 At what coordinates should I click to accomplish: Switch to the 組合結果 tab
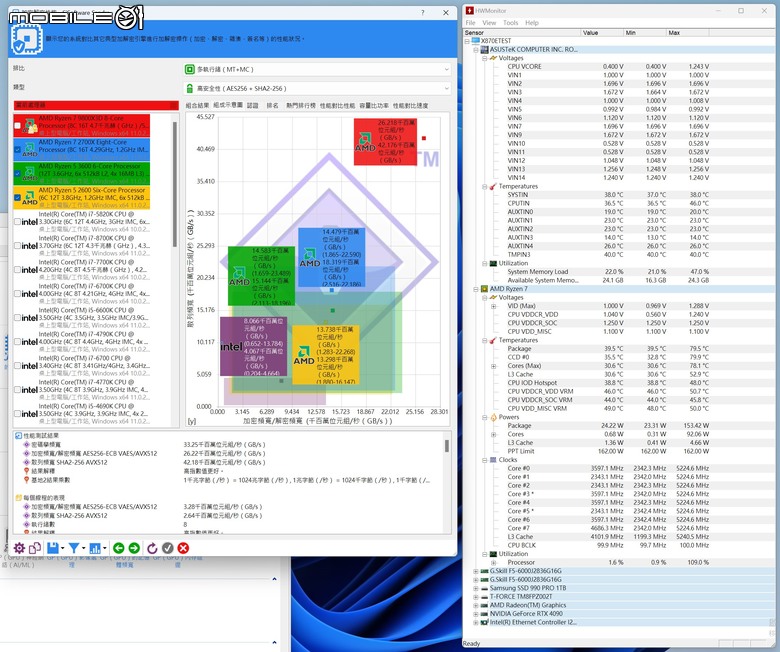click(197, 105)
